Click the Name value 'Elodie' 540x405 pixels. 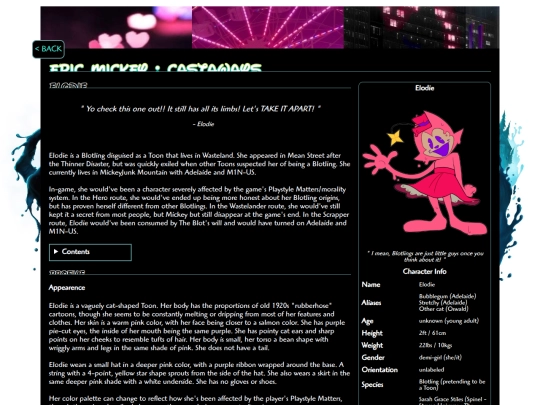[427, 284]
